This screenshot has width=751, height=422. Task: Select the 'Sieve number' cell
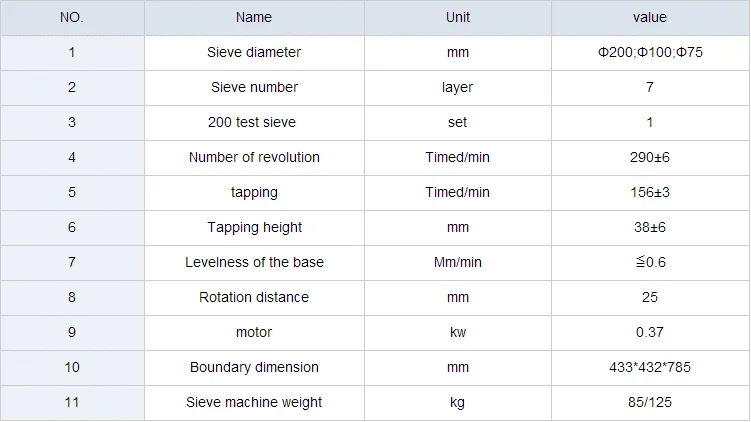coord(254,87)
